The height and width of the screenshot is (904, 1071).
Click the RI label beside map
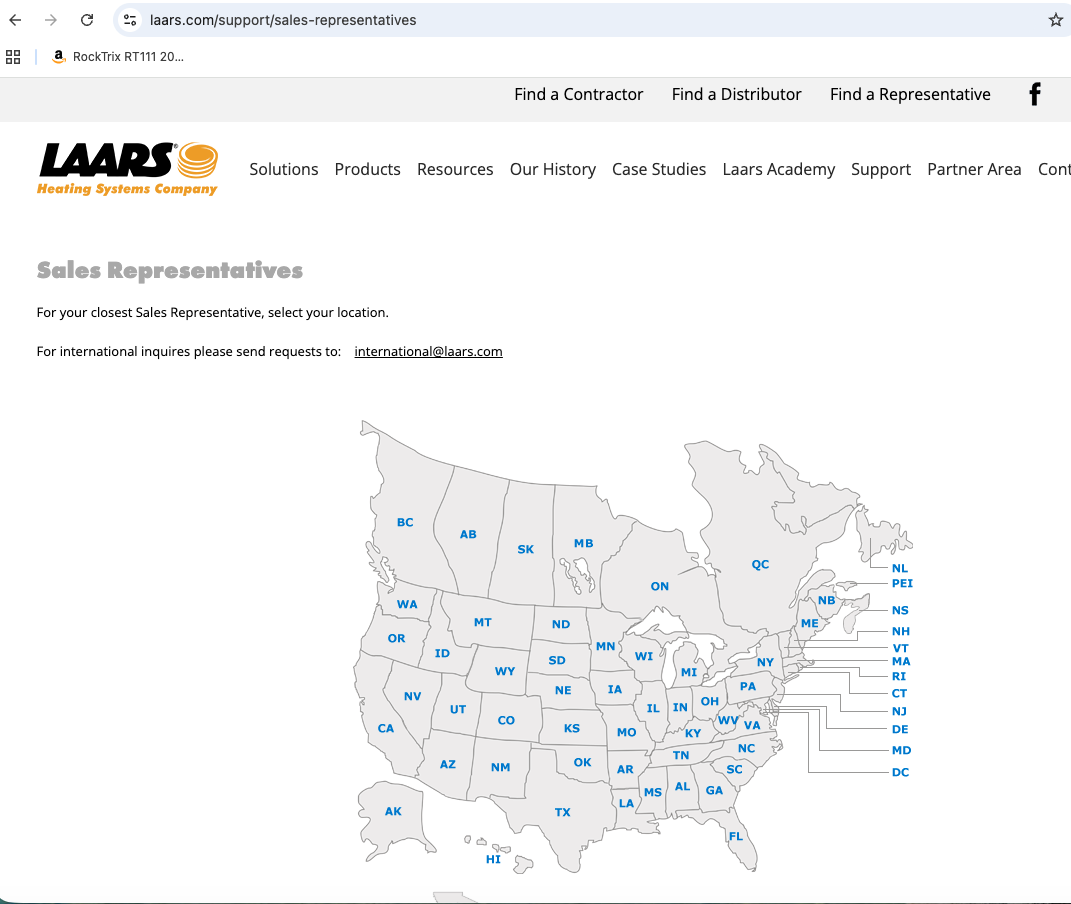tap(899, 677)
